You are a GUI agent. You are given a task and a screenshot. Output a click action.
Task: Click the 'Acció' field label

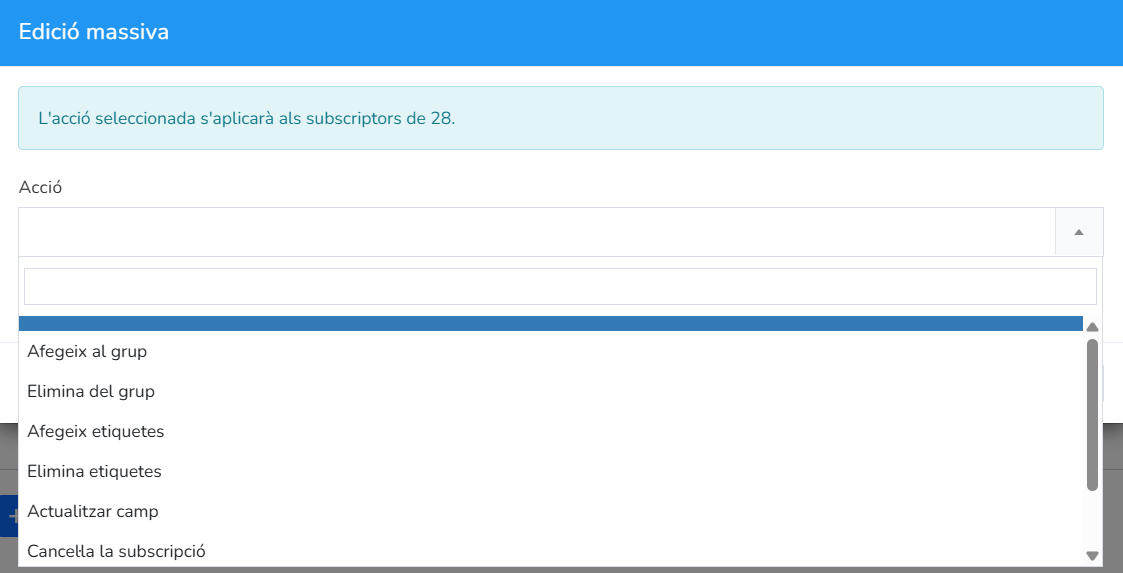40,188
